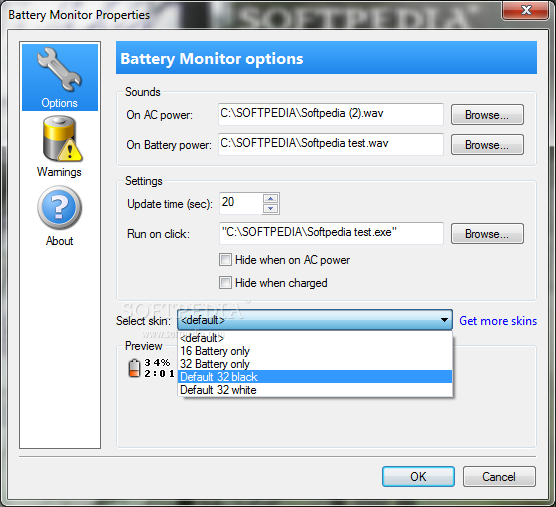Choose Default 32 white skin

click(315, 390)
